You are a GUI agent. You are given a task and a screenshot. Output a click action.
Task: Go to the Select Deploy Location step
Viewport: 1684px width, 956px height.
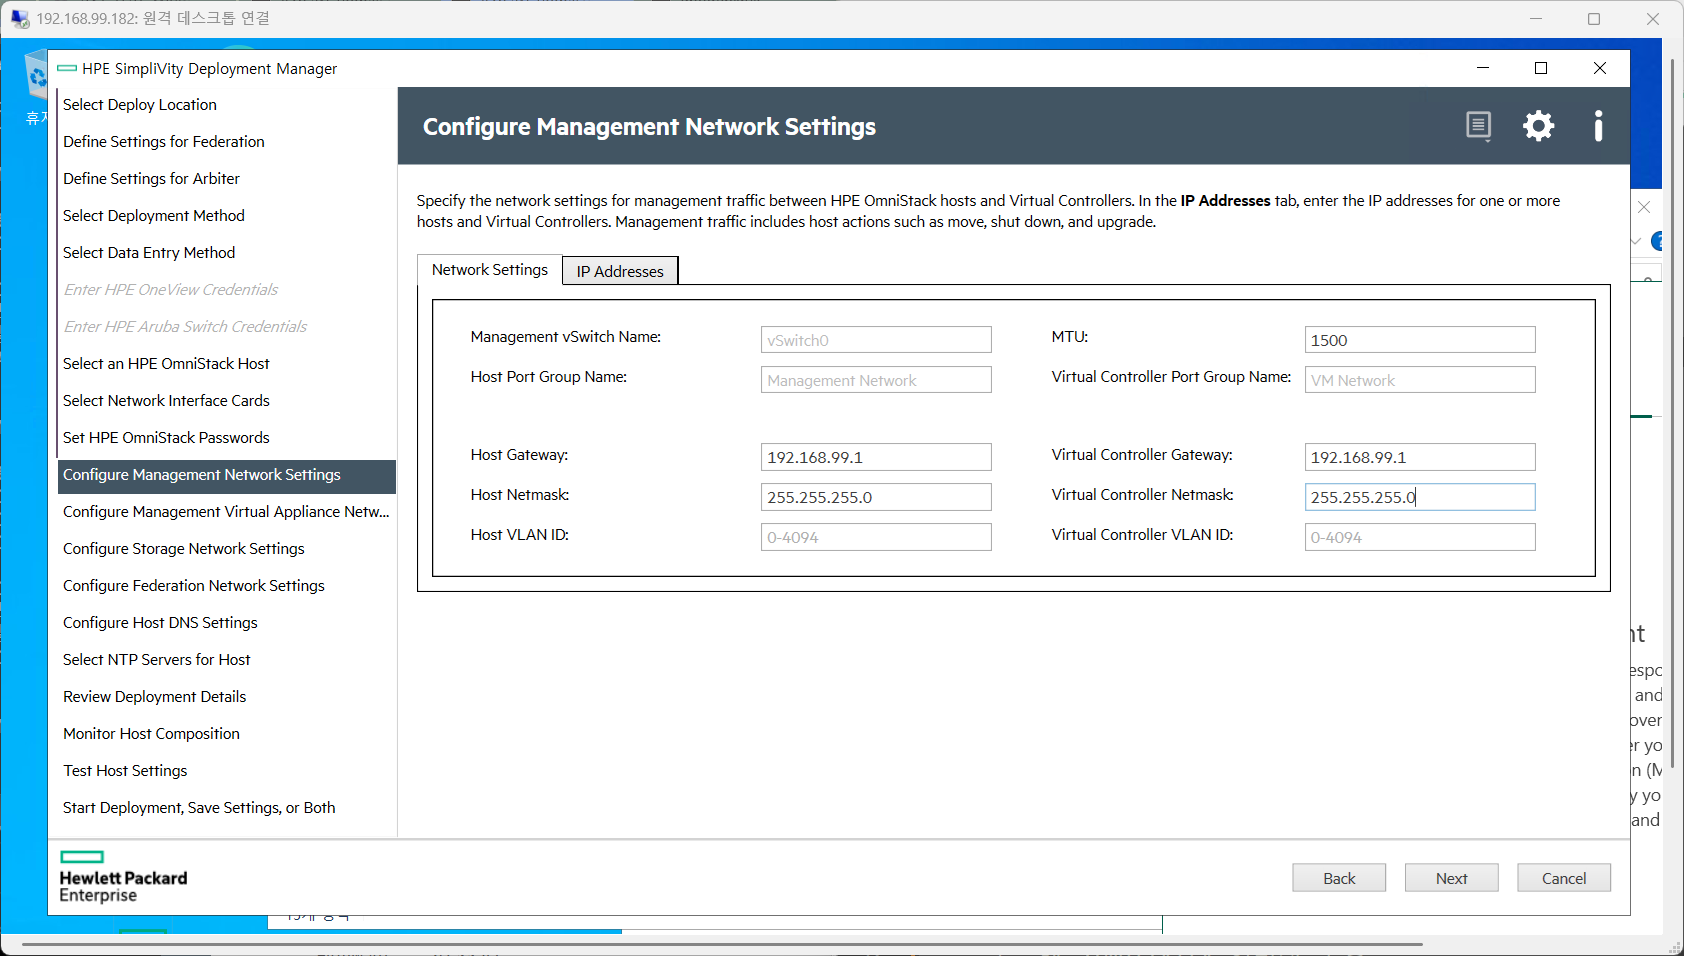139,105
